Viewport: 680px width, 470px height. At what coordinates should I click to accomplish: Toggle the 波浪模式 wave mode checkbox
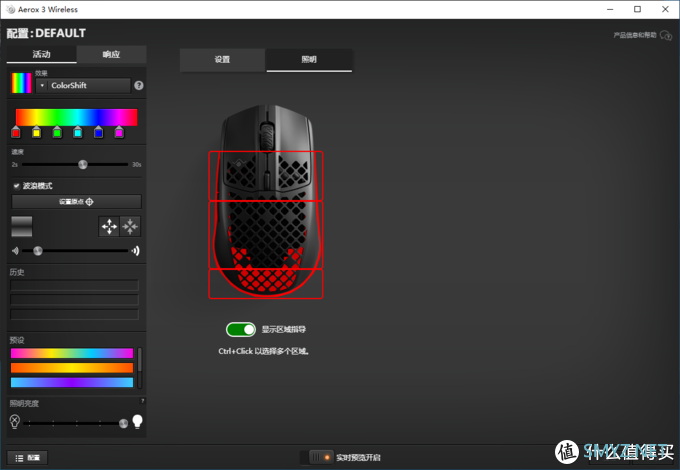pos(16,186)
